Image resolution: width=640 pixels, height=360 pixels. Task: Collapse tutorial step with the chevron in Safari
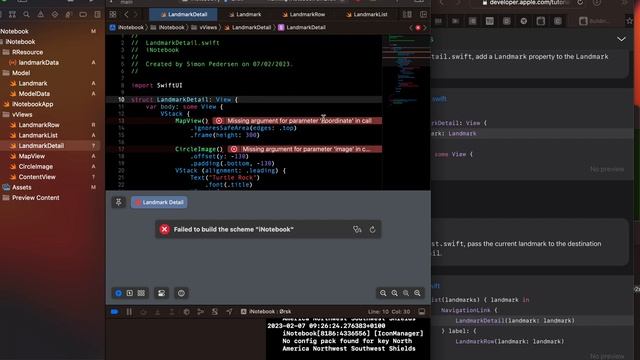[x=621, y=39]
